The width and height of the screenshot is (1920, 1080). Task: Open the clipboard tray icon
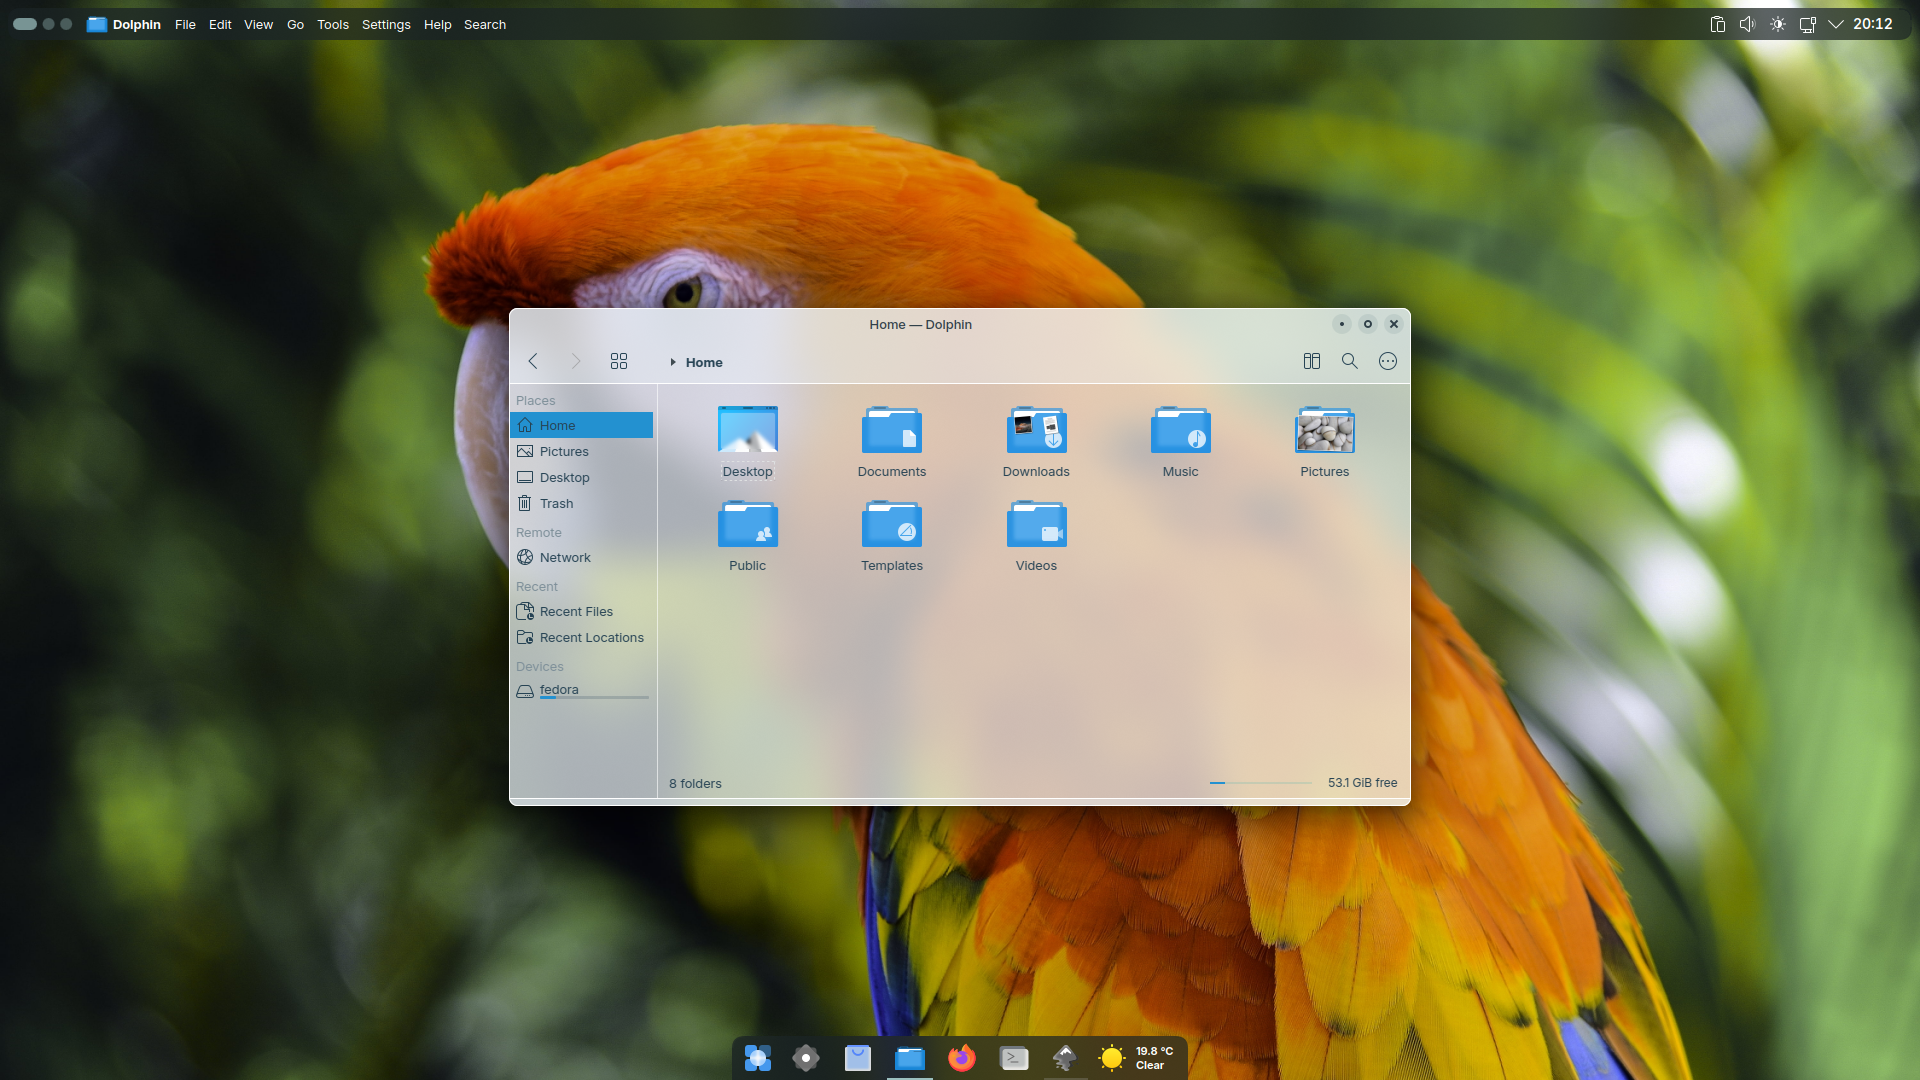click(x=1717, y=24)
